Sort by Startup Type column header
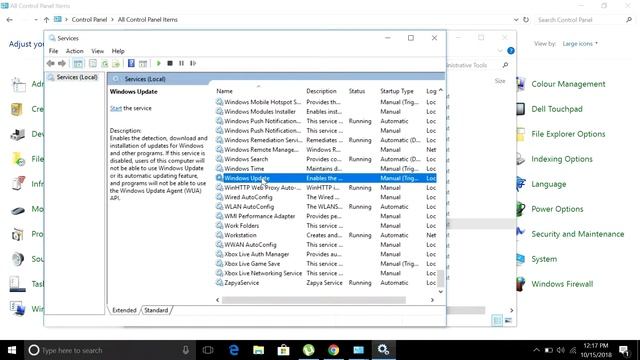 [397, 91]
